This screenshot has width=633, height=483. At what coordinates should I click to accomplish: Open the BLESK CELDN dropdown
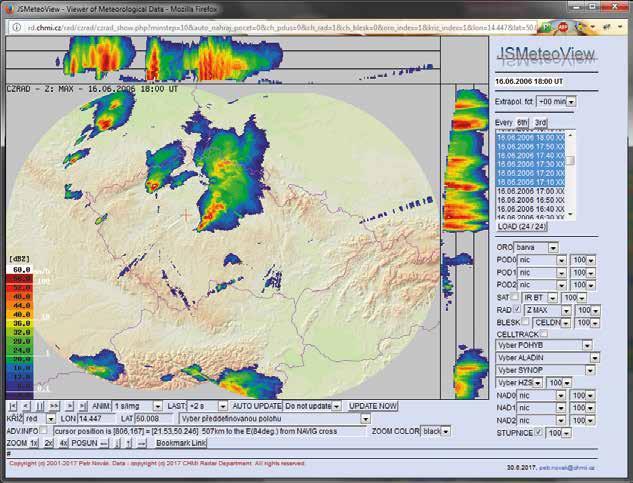[551, 323]
